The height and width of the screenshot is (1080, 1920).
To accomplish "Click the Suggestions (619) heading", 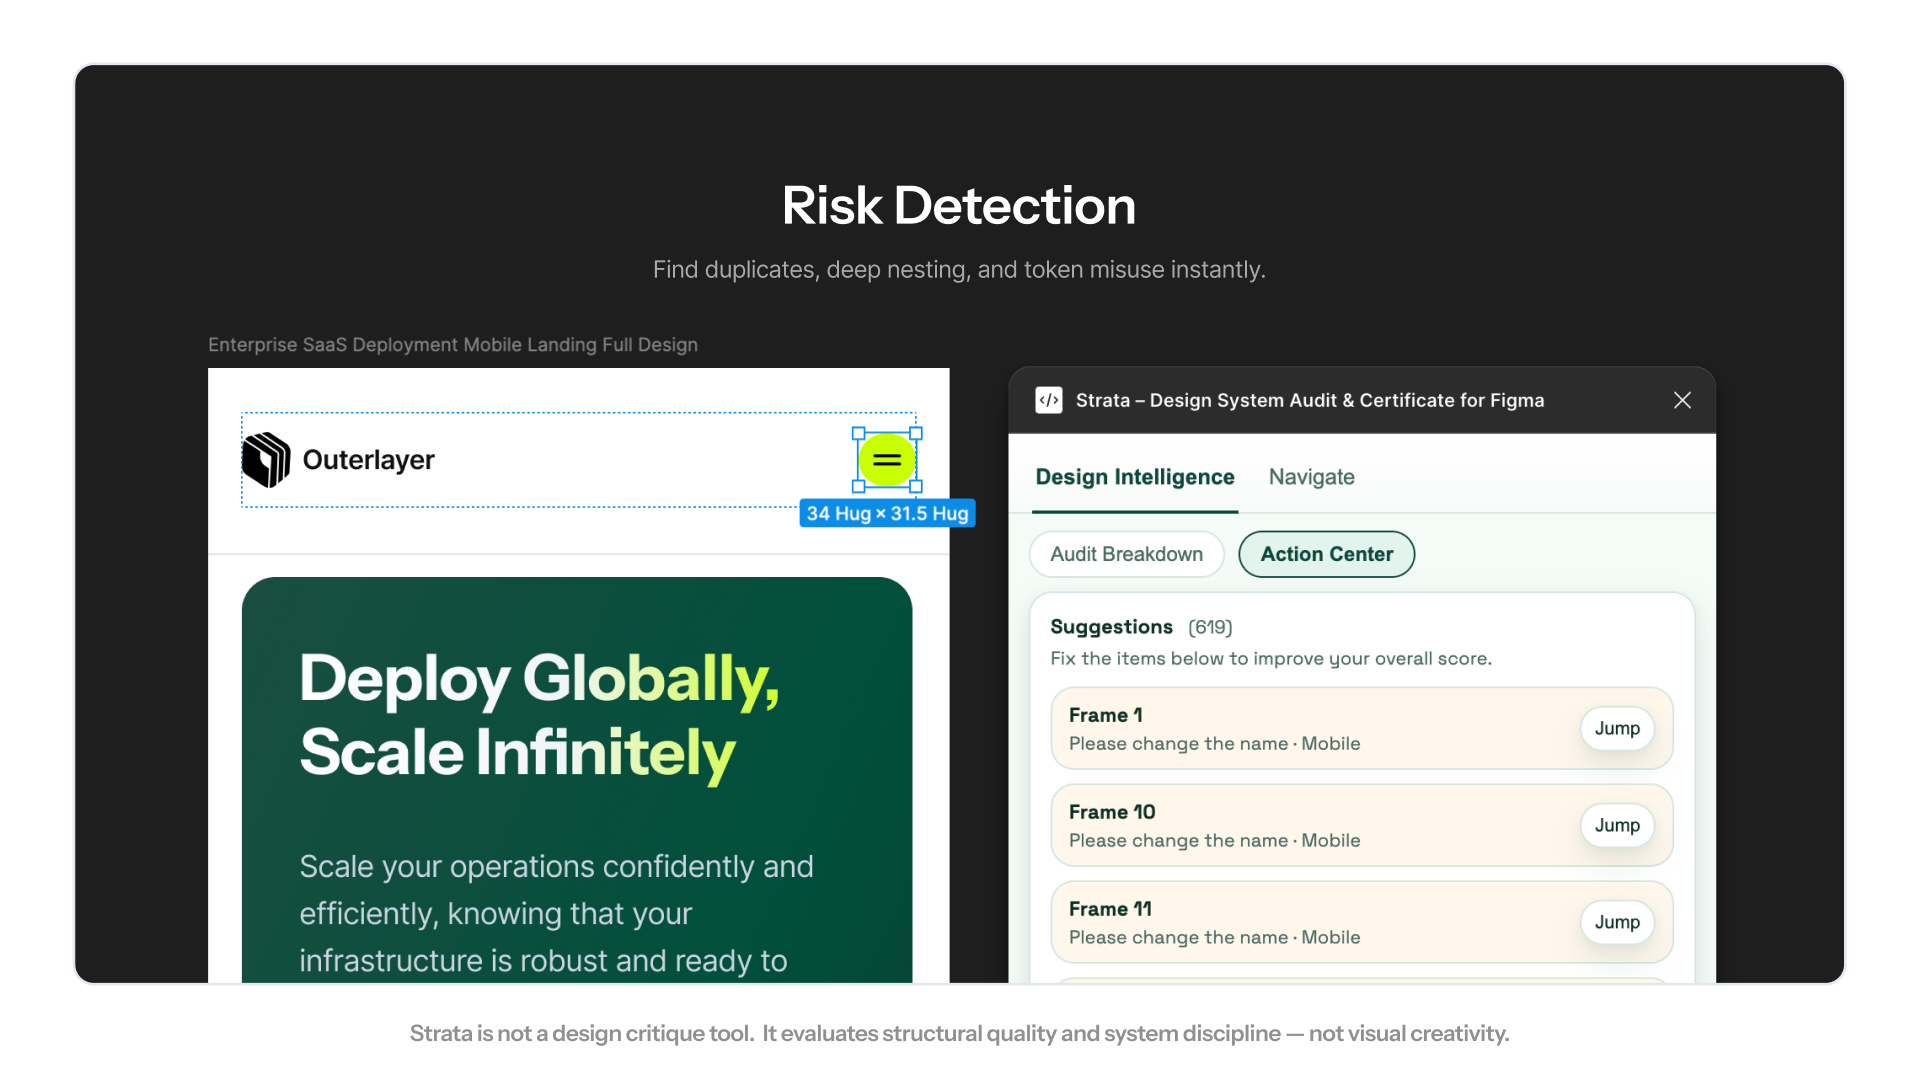I will pos(1140,627).
